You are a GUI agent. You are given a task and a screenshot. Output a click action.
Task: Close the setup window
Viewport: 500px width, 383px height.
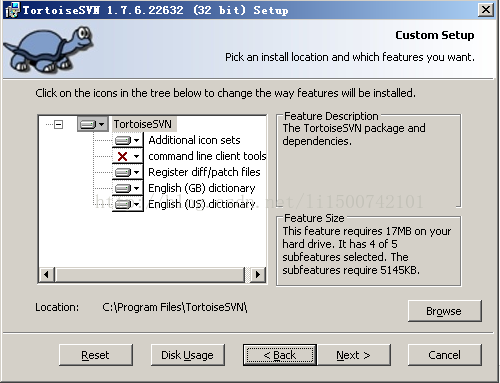pyautogui.click(x=486, y=10)
